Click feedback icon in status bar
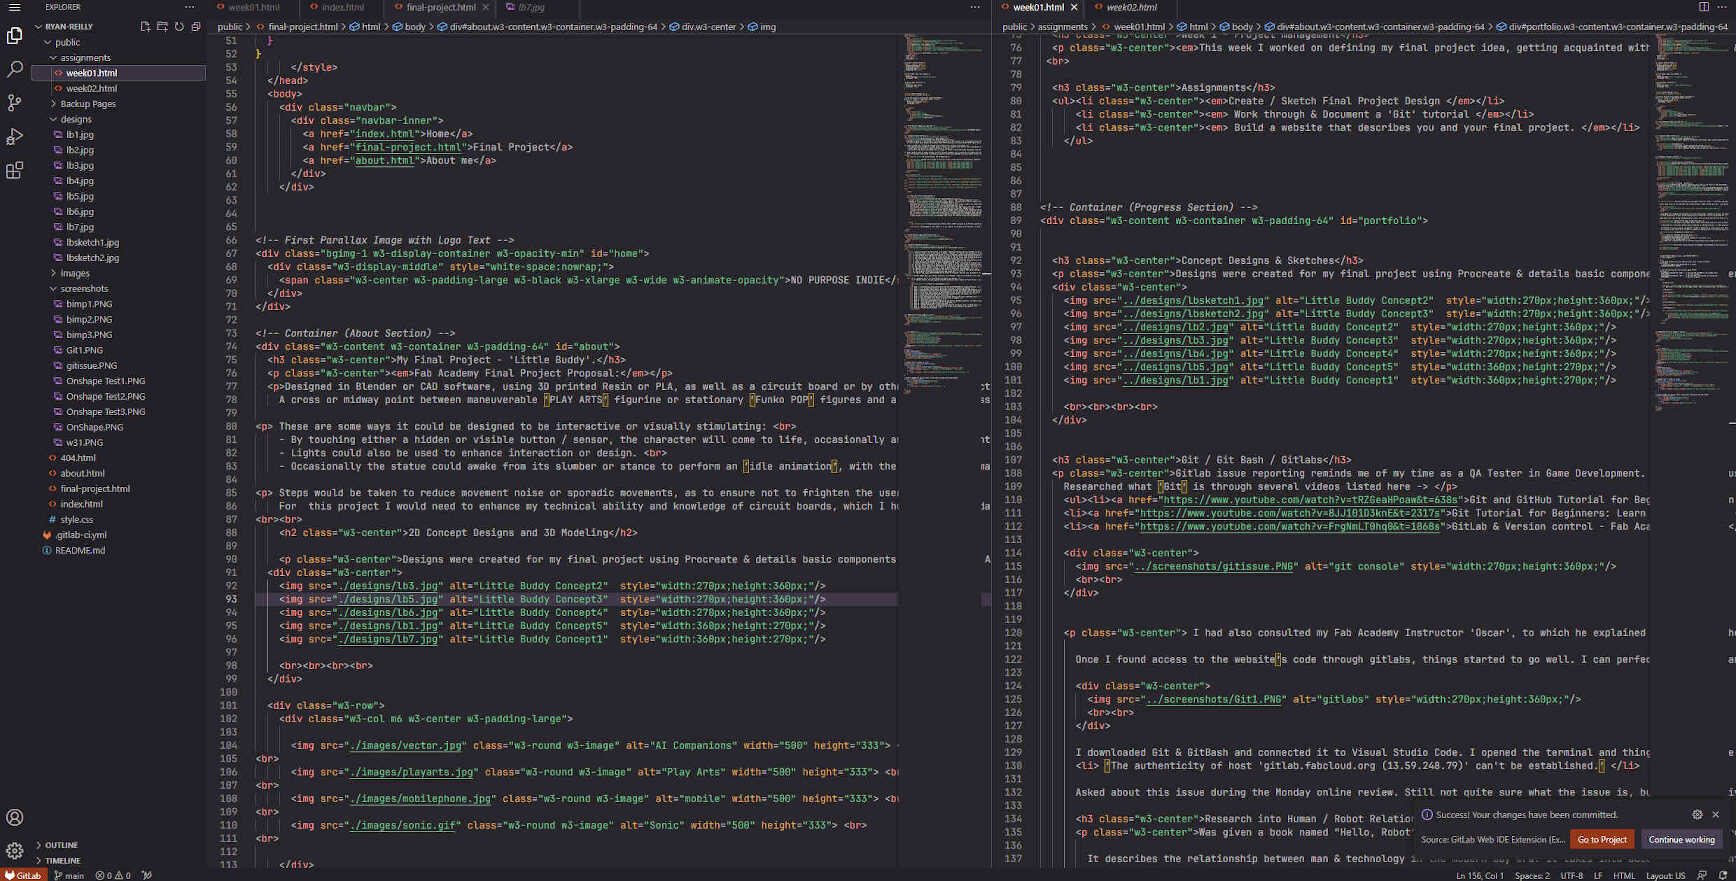 tap(1701, 875)
